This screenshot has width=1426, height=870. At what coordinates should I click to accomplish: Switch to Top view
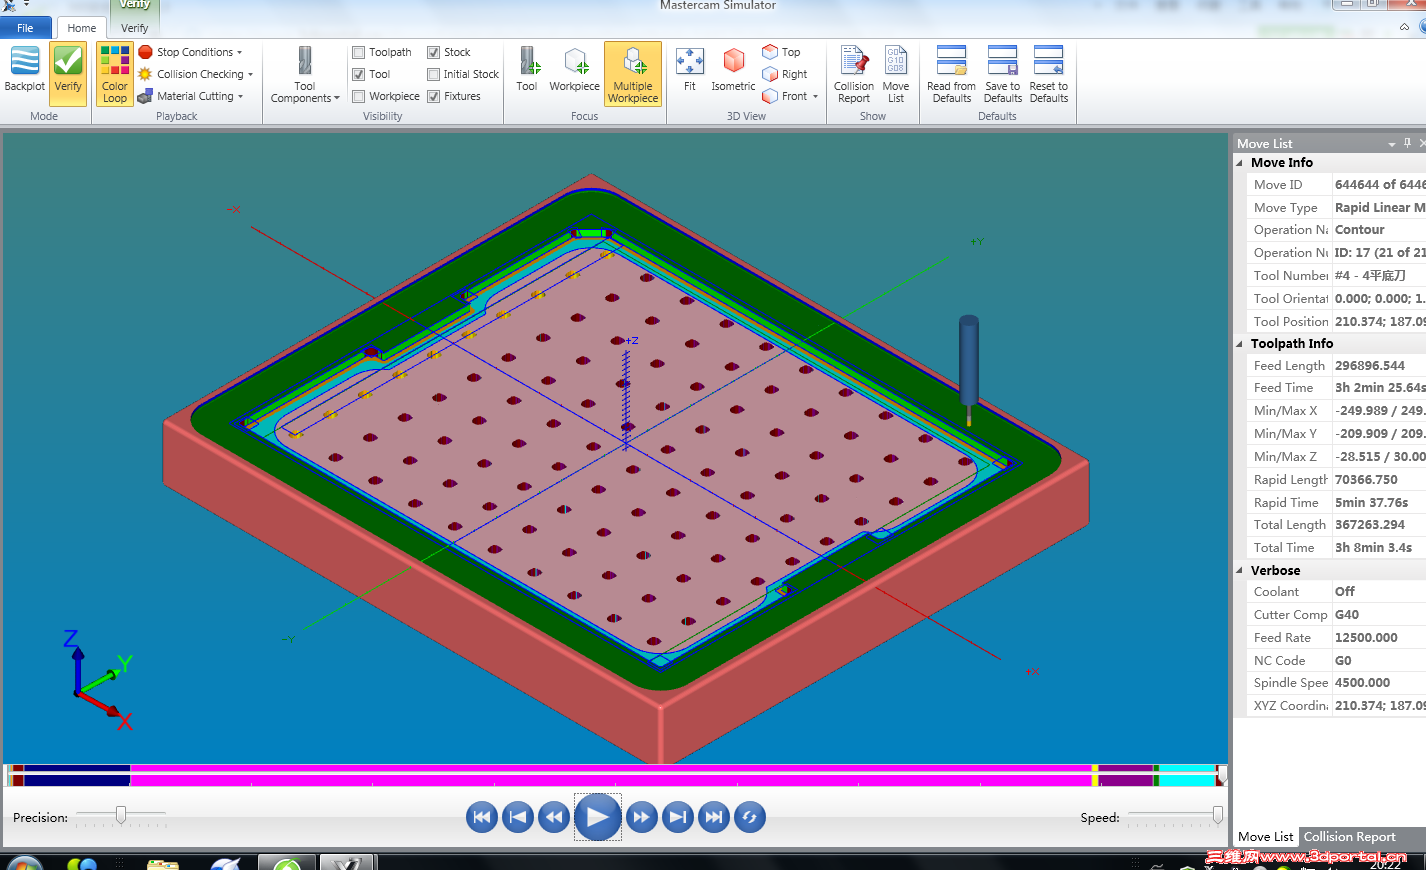(781, 52)
